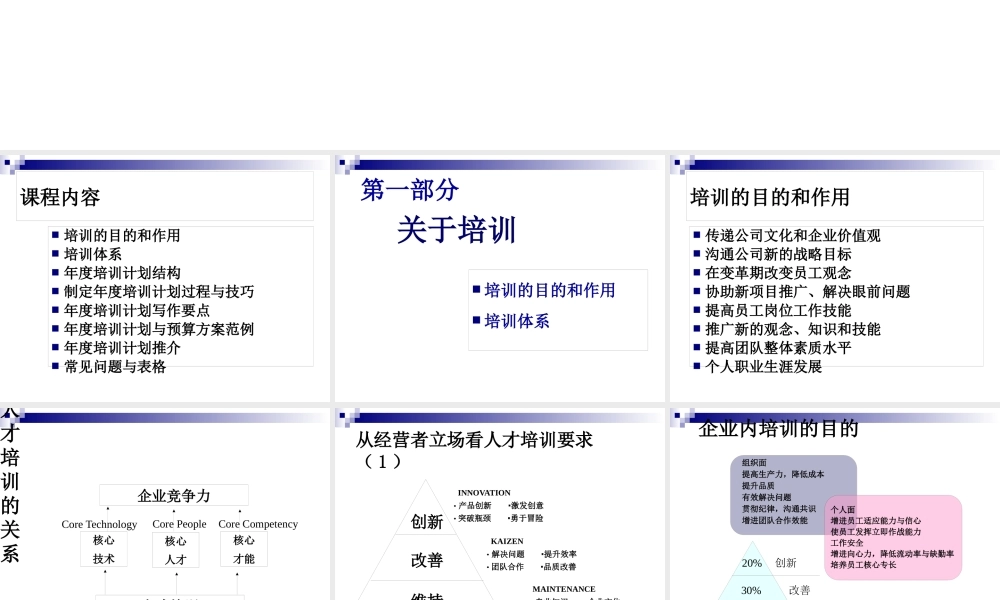
Task: Click the 提升效率 item
Action: coord(559,554)
